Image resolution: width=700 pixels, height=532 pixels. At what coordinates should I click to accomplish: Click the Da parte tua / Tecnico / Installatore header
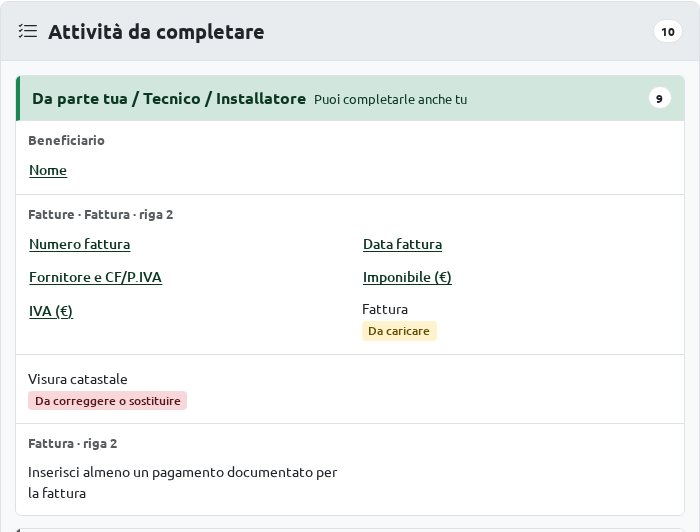169,99
